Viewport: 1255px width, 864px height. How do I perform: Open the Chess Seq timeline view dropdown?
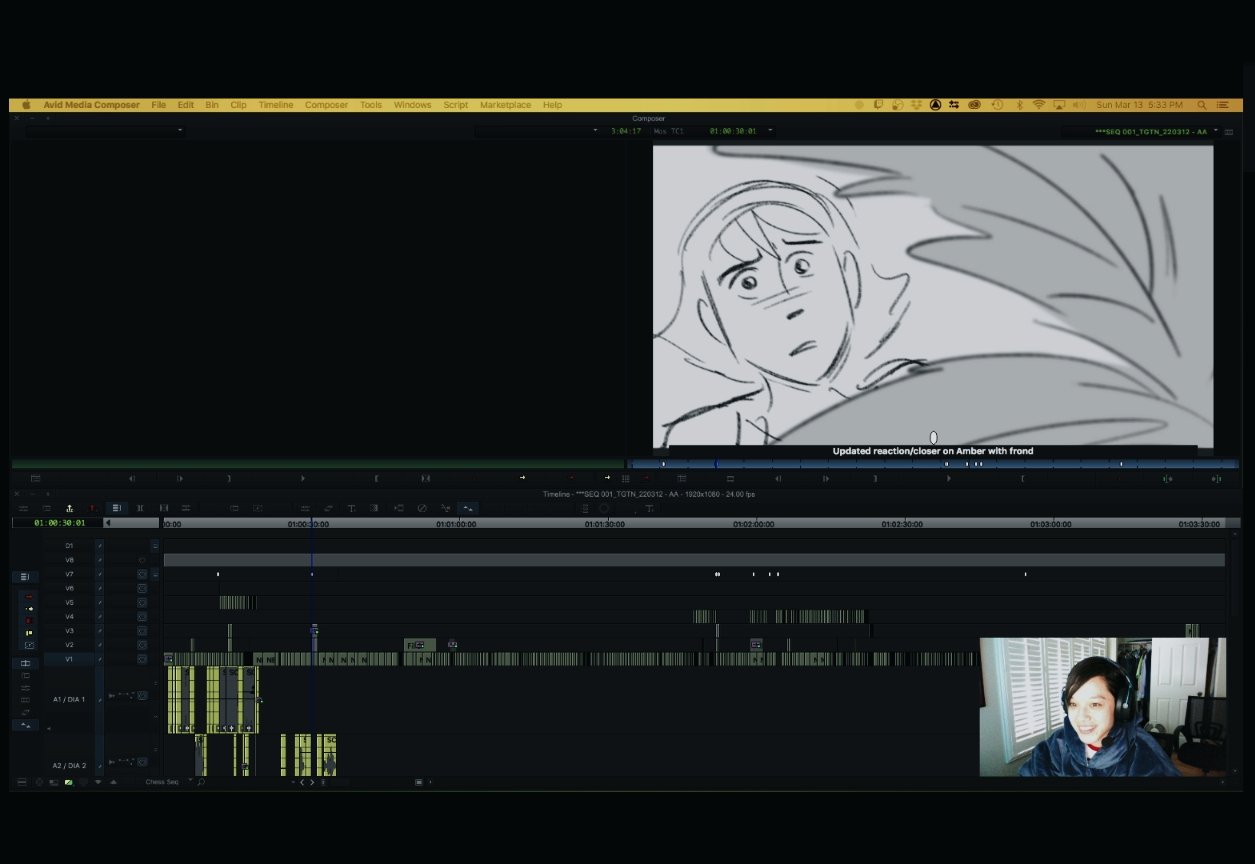coord(190,781)
